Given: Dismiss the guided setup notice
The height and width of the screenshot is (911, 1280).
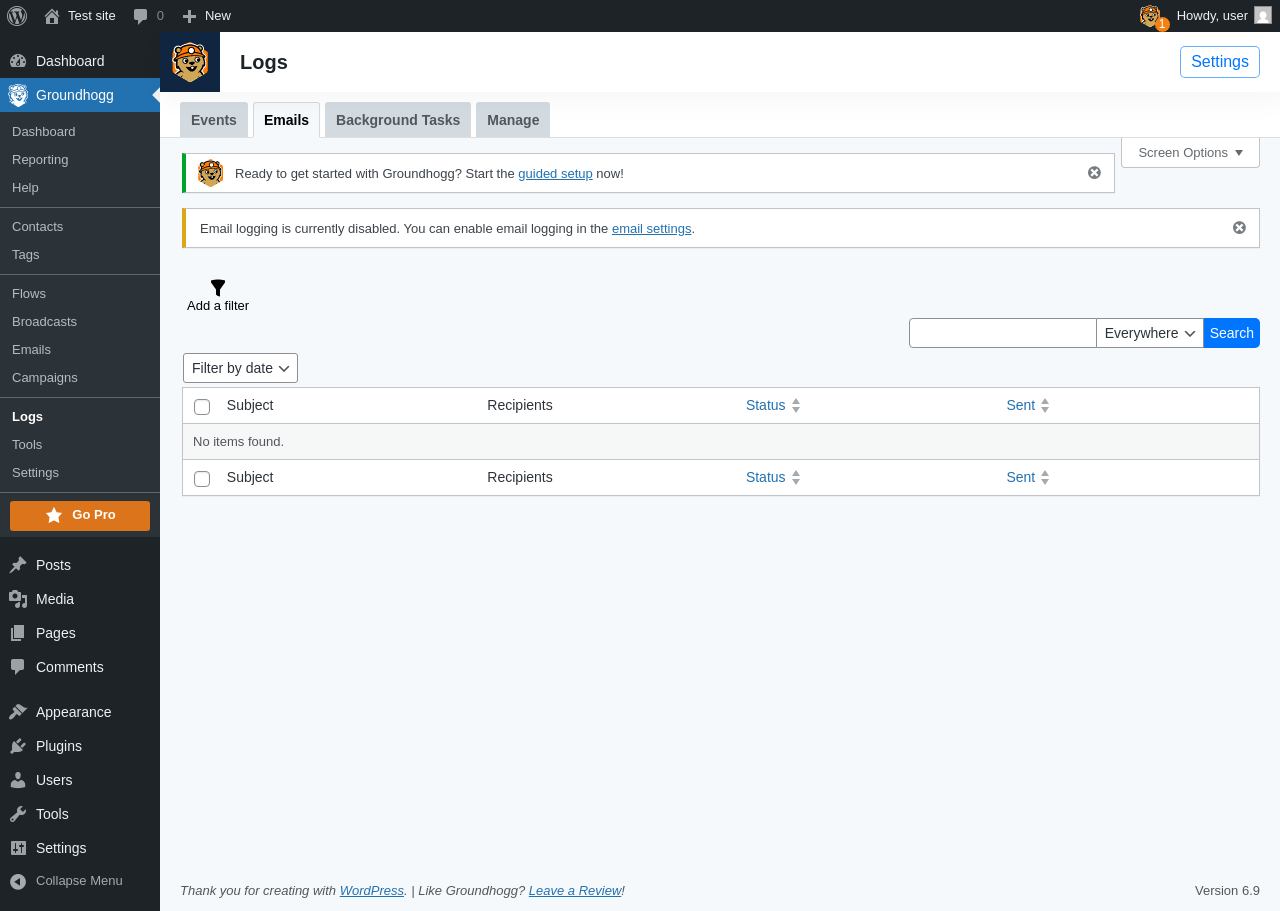Looking at the screenshot, I should (1094, 173).
